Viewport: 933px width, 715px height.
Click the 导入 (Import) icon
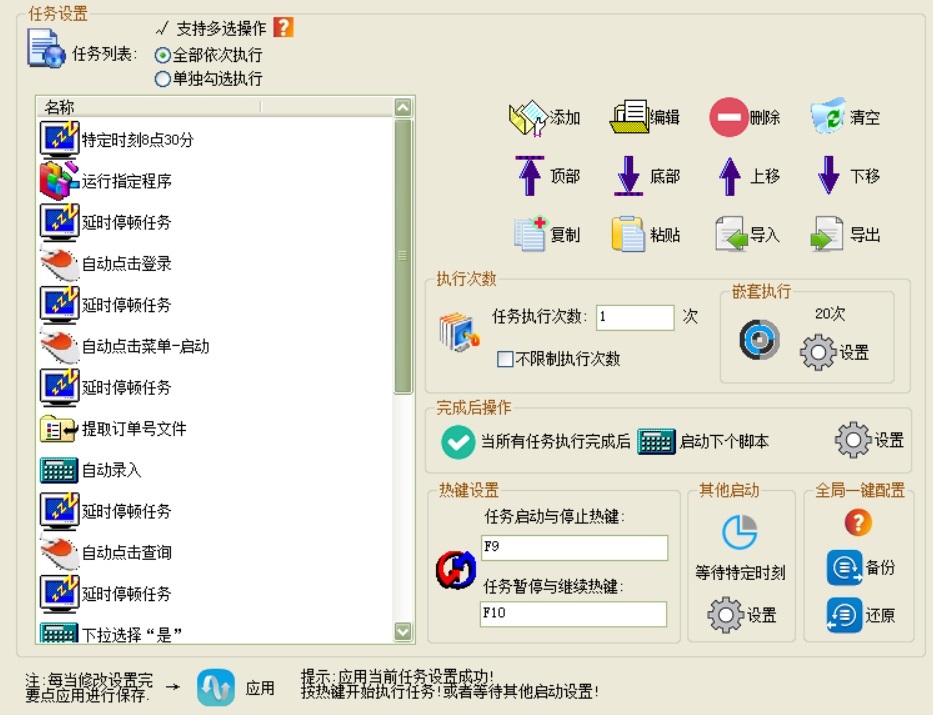coord(731,235)
